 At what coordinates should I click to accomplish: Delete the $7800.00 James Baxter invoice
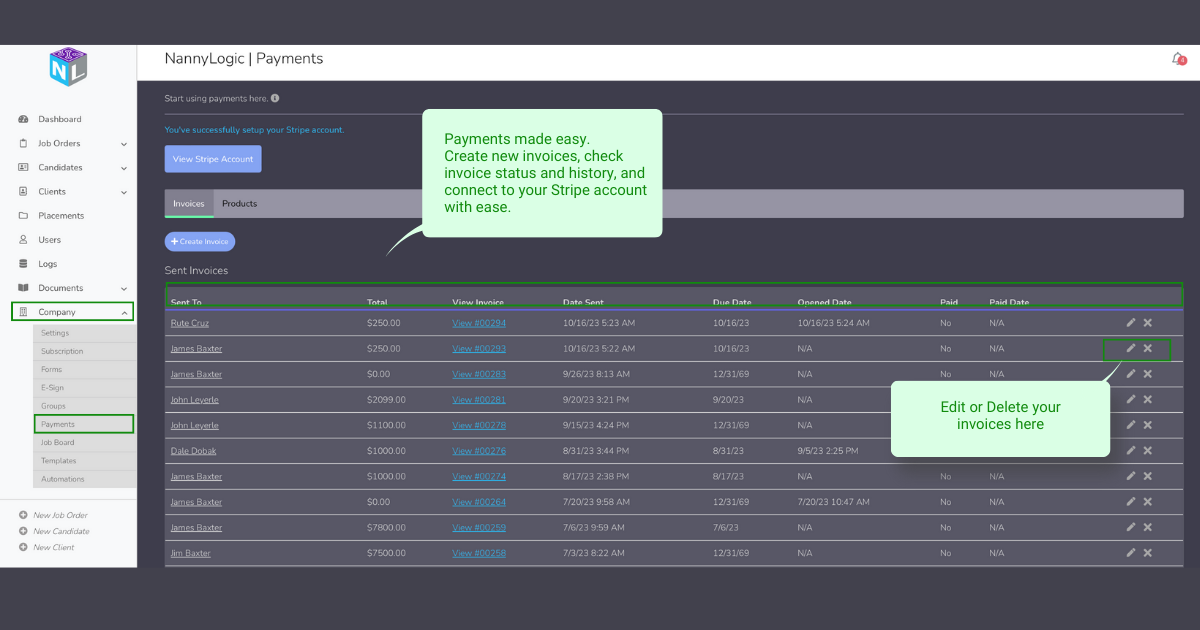click(x=1148, y=527)
